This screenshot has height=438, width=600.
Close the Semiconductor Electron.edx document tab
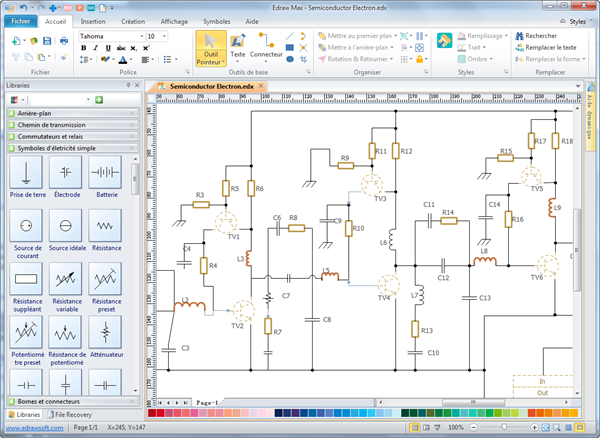point(261,86)
